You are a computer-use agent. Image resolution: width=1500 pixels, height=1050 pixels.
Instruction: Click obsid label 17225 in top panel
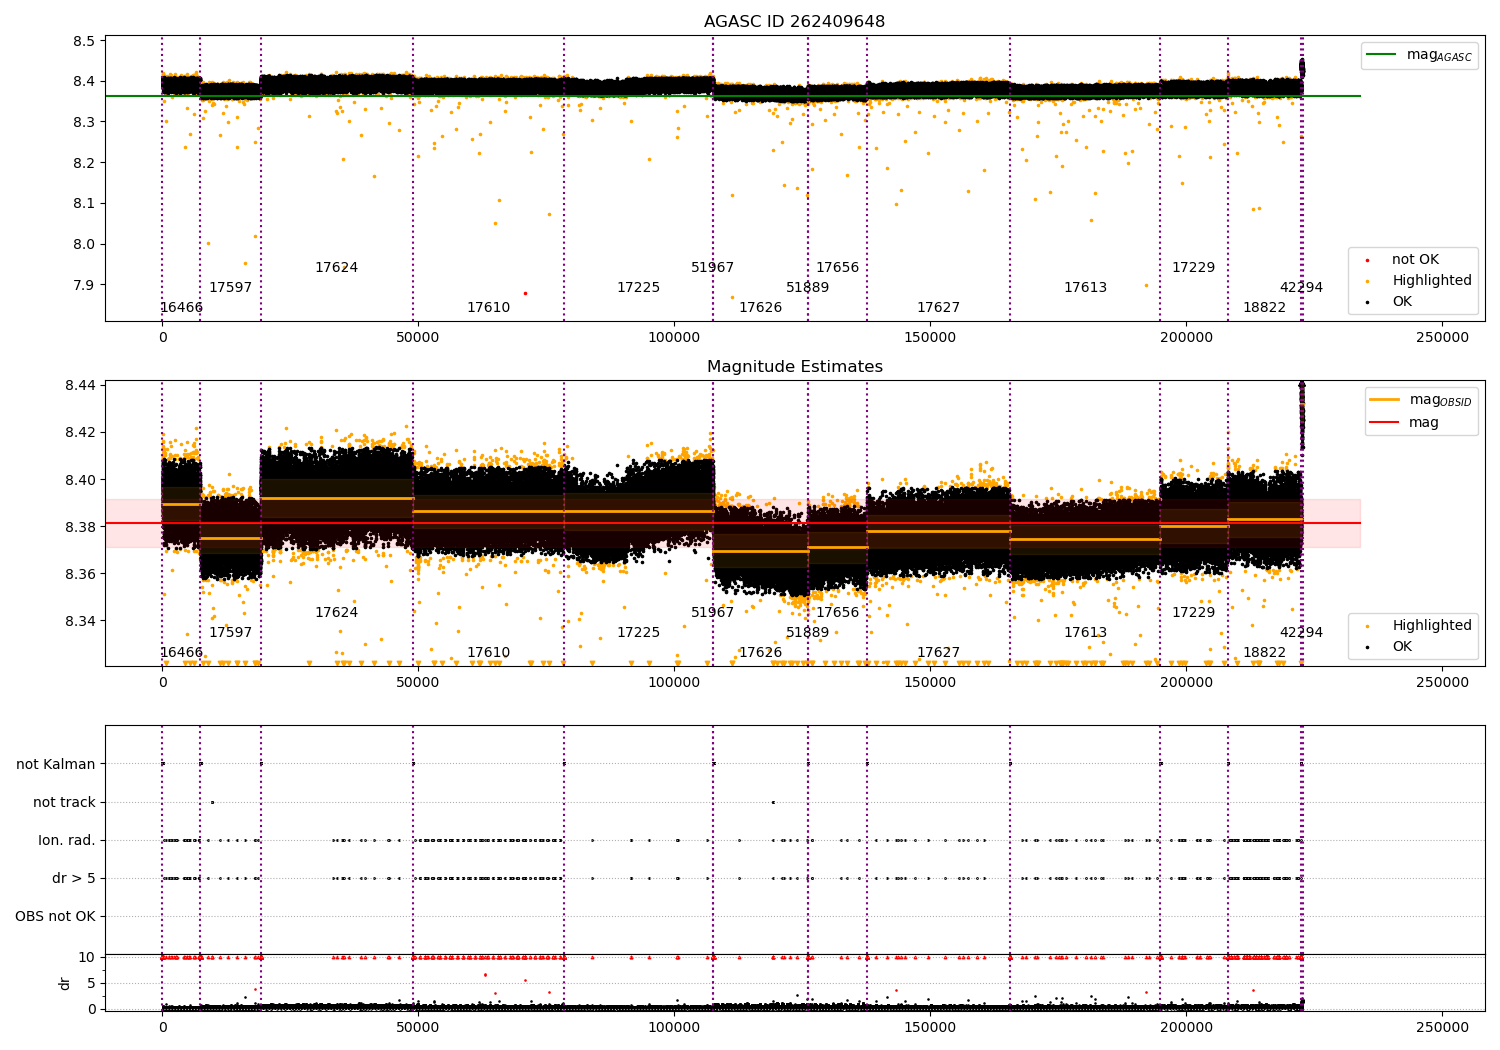tap(638, 288)
